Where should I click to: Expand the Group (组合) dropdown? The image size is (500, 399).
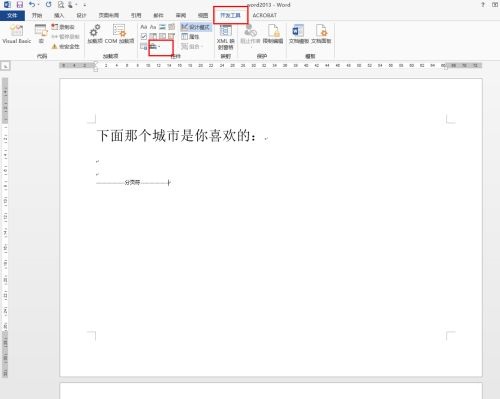click(x=192, y=46)
